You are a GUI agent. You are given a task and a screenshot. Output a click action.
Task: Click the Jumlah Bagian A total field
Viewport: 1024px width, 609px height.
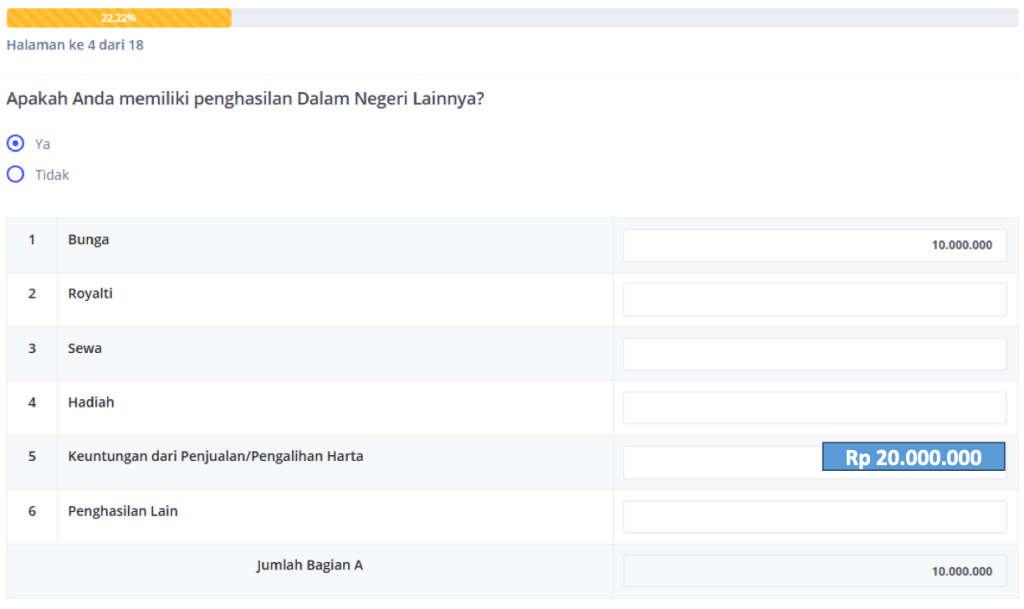coord(814,571)
